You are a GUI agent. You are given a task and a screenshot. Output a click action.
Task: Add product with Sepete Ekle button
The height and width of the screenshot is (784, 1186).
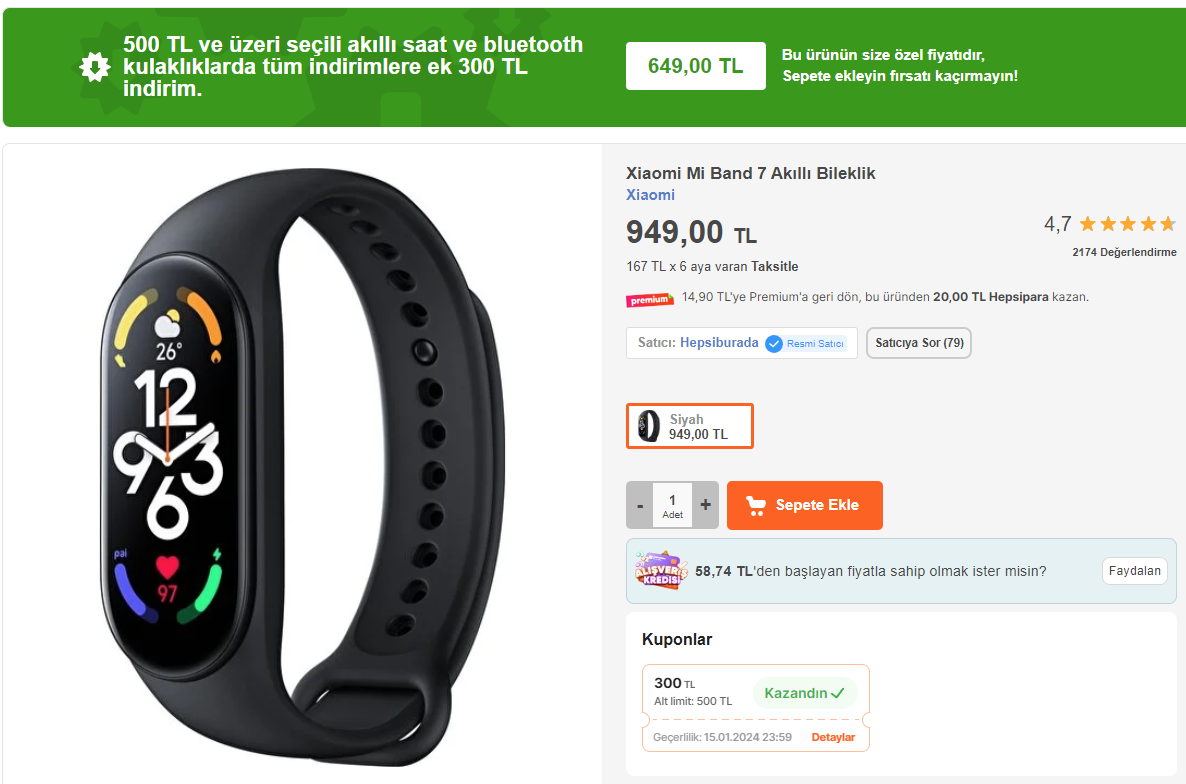805,505
